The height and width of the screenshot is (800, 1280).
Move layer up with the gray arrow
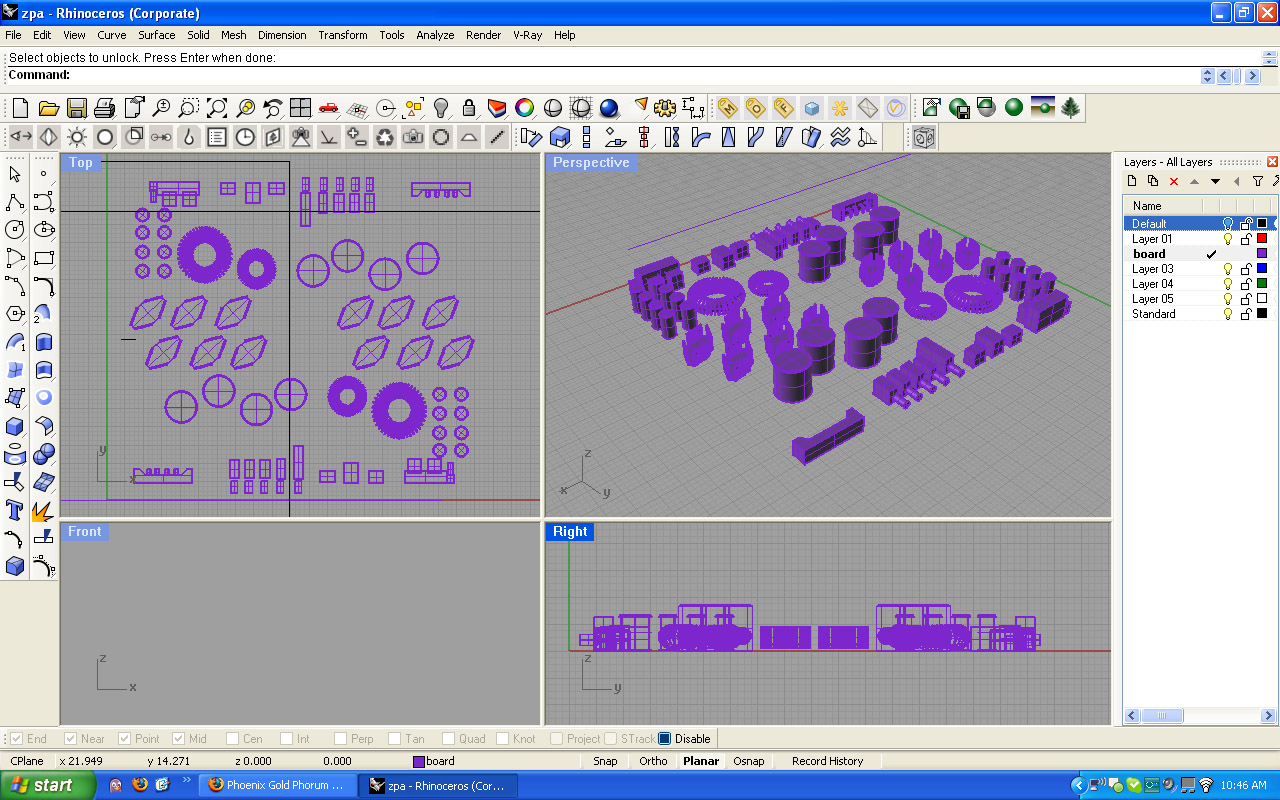click(x=1194, y=181)
